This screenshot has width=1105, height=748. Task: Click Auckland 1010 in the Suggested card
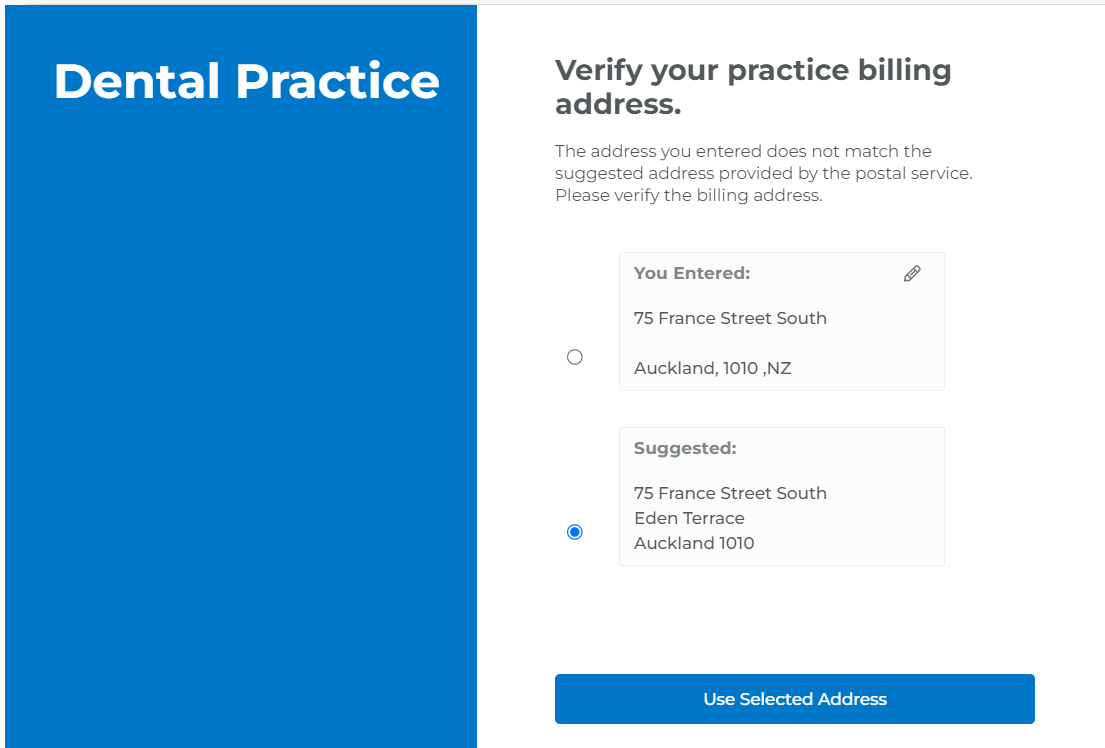(694, 544)
